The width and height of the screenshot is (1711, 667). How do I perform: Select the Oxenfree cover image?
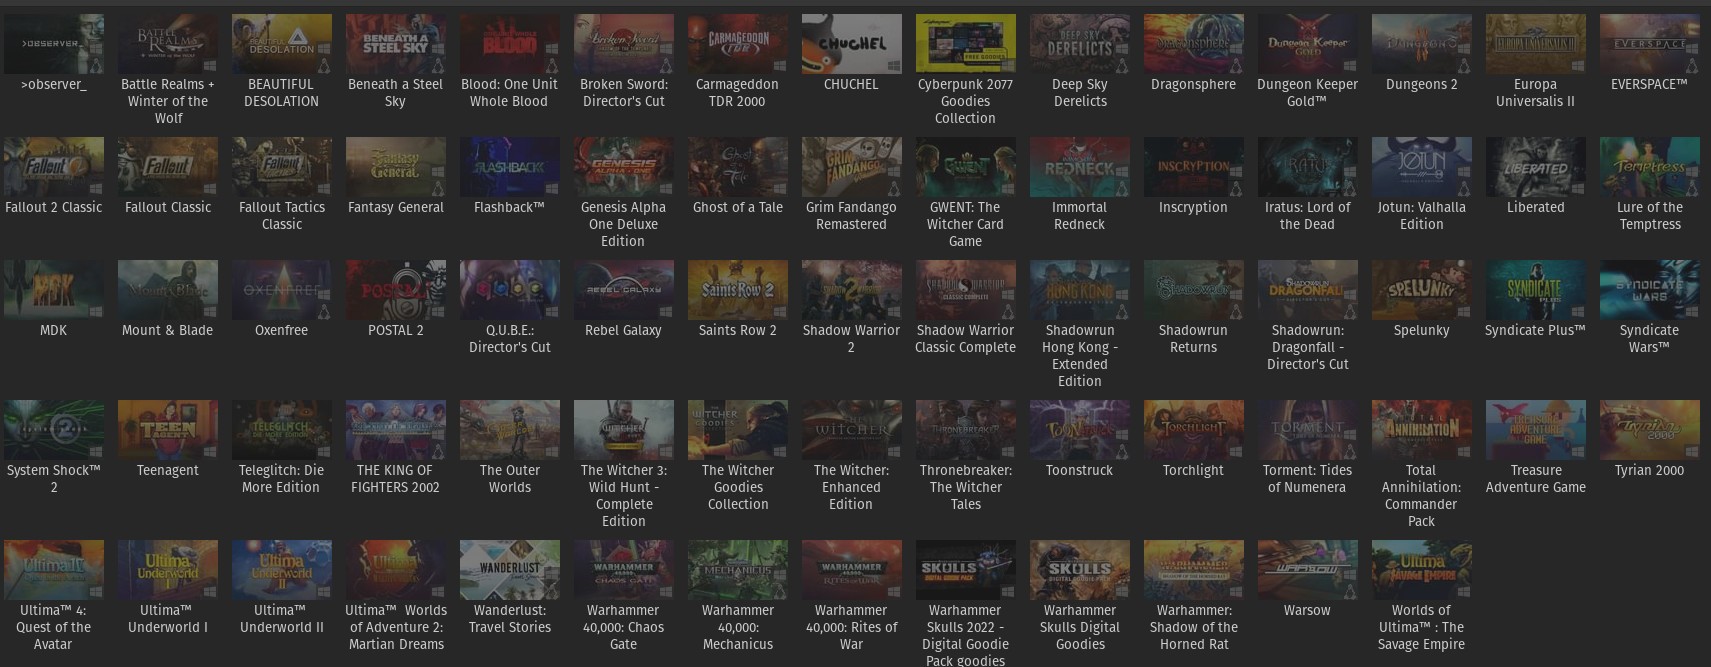pyautogui.click(x=282, y=290)
